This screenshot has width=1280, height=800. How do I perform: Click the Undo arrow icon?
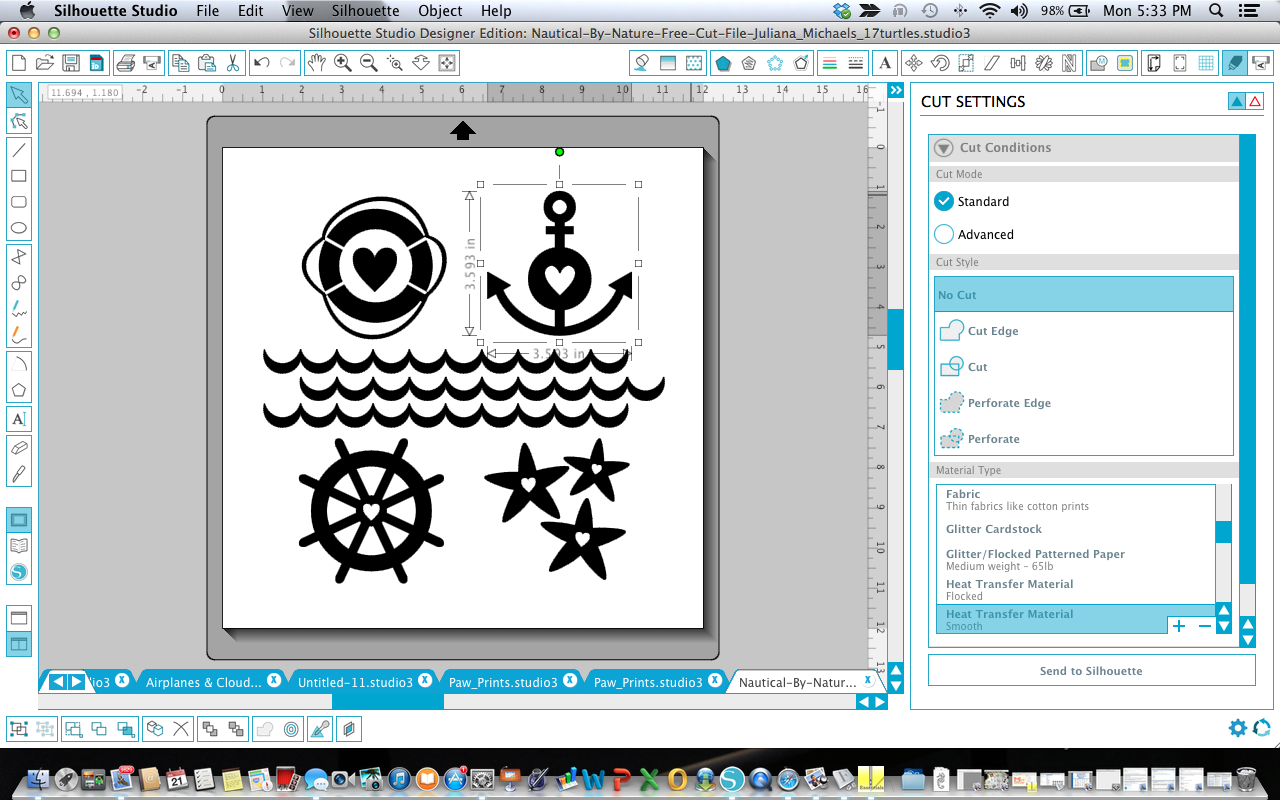point(262,63)
